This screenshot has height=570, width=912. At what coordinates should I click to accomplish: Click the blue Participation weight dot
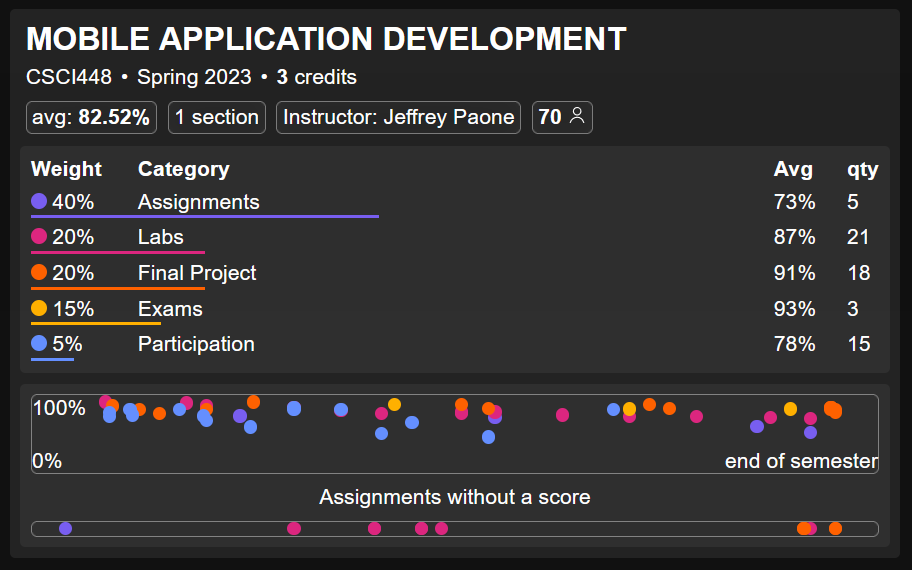tap(40, 344)
